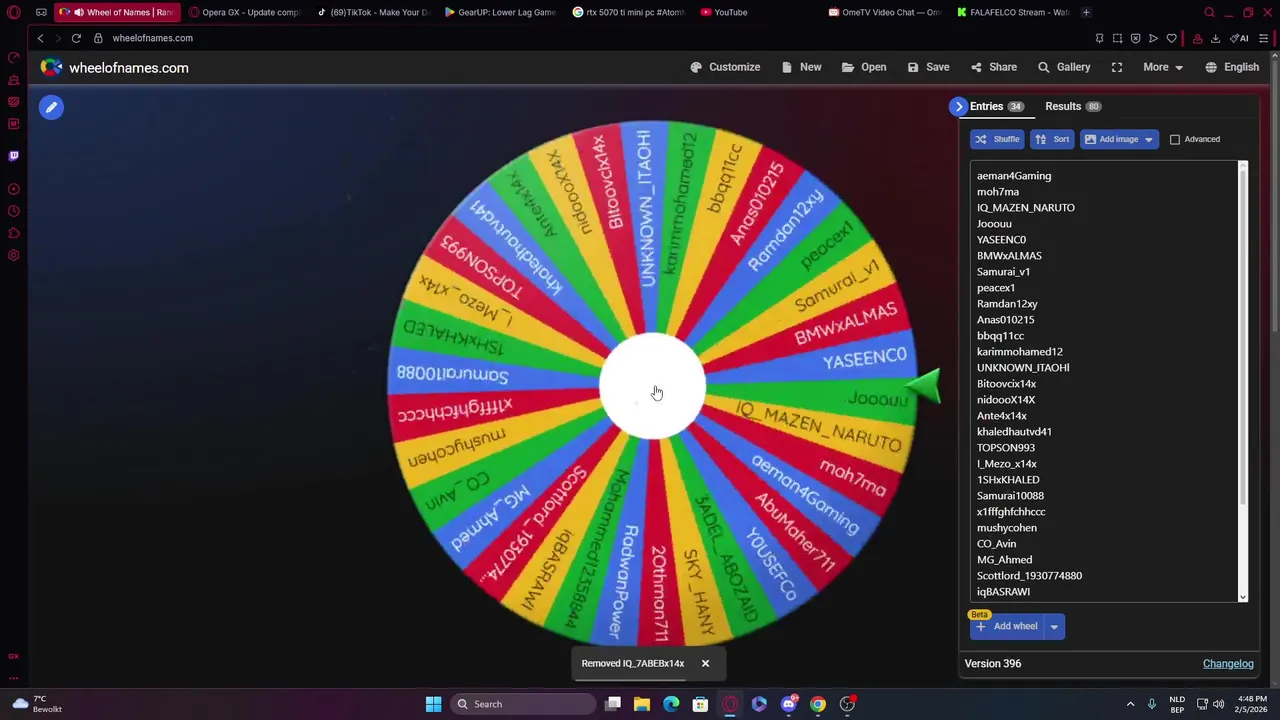Click the wheelofnames.com logo
The width and height of the screenshot is (1280, 720).
click(x=114, y=67)
